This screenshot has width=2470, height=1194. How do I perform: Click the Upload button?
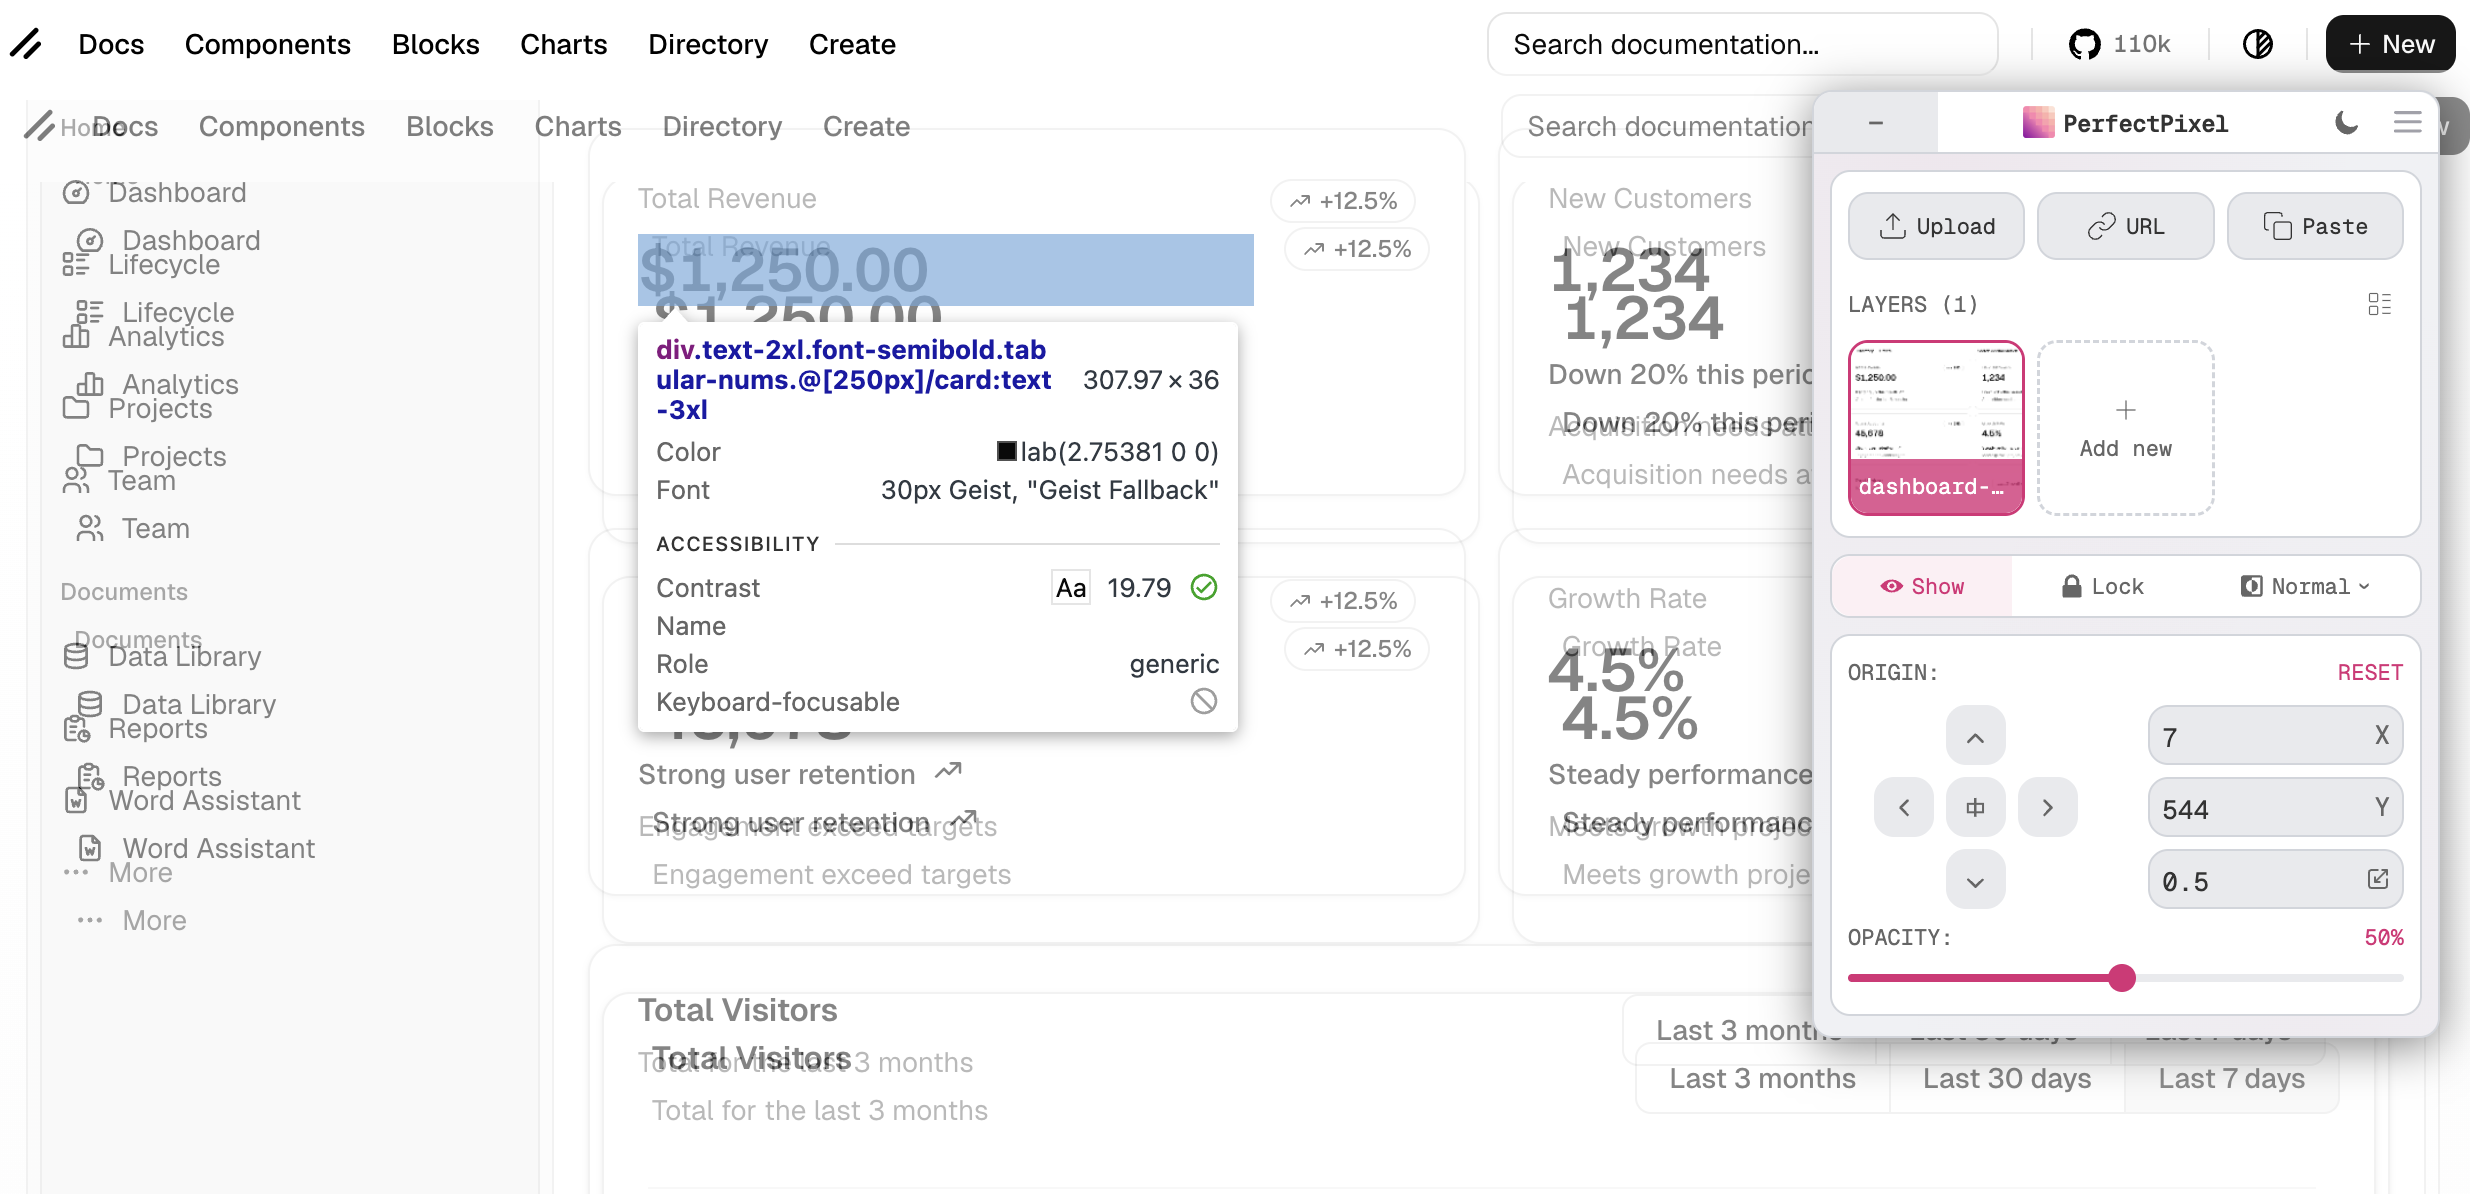[x=1936, y=227]
